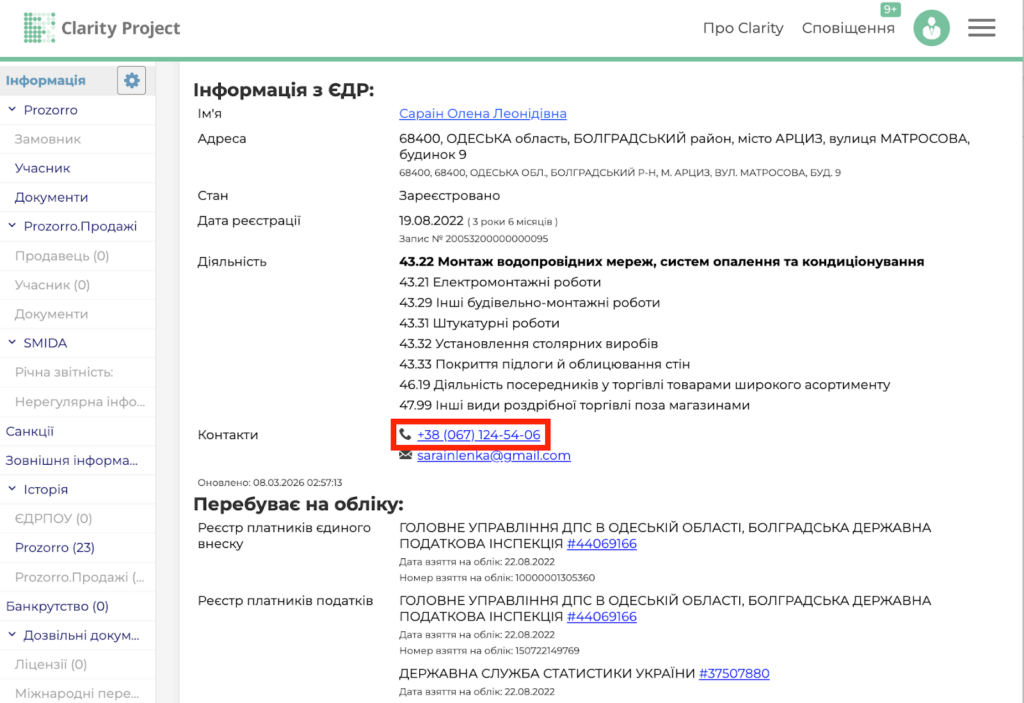
Task: Click the Clarity Project logo
Action: 102,28
